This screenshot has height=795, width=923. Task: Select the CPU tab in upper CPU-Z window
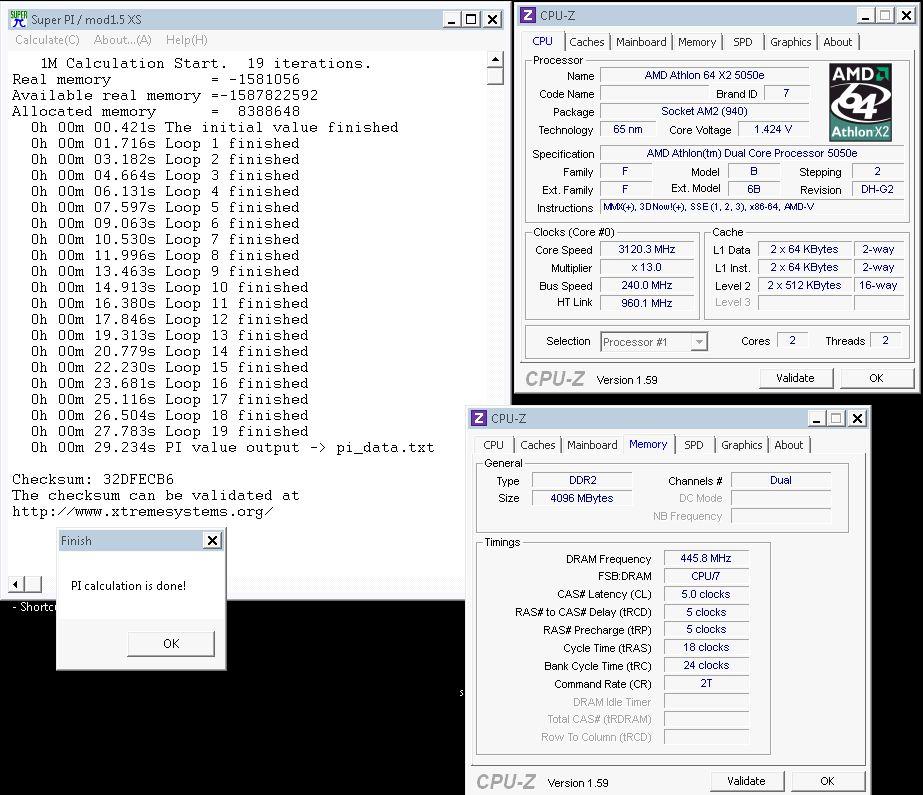pos(542,41)
